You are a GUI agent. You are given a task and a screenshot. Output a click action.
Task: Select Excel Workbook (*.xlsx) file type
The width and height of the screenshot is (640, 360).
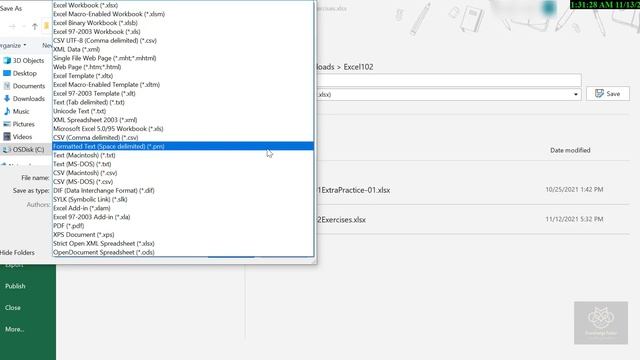pyautogui.click(x=183, y=5)
